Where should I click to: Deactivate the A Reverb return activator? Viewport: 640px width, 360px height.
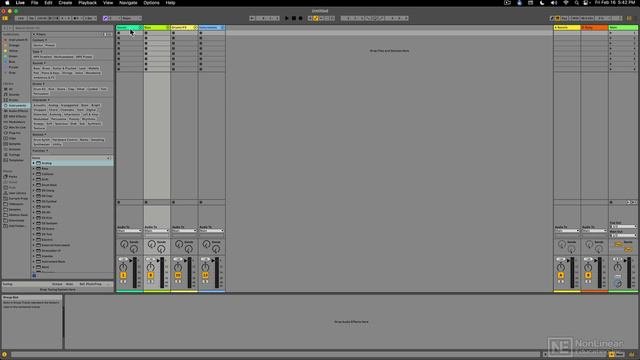click(561, 276)
